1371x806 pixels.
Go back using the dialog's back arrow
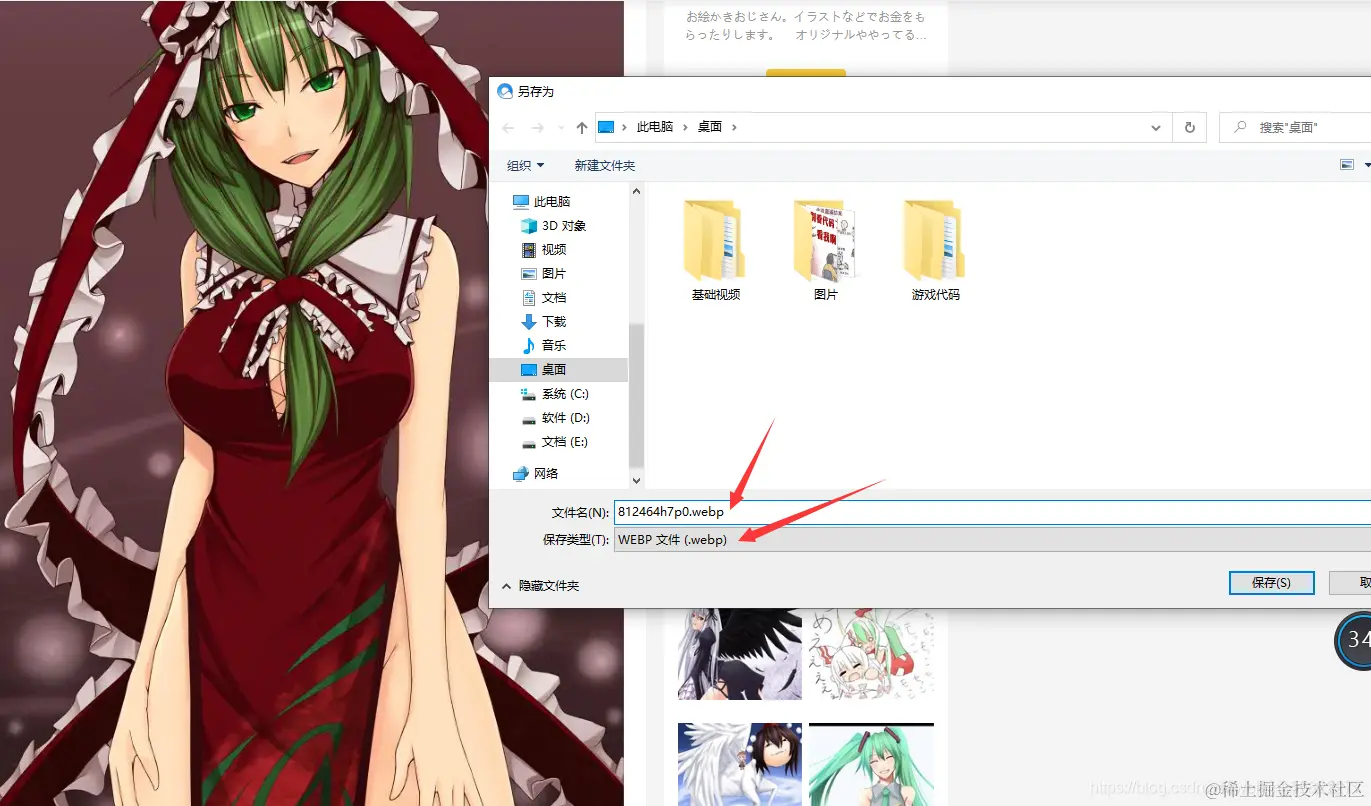click(508, 128)
